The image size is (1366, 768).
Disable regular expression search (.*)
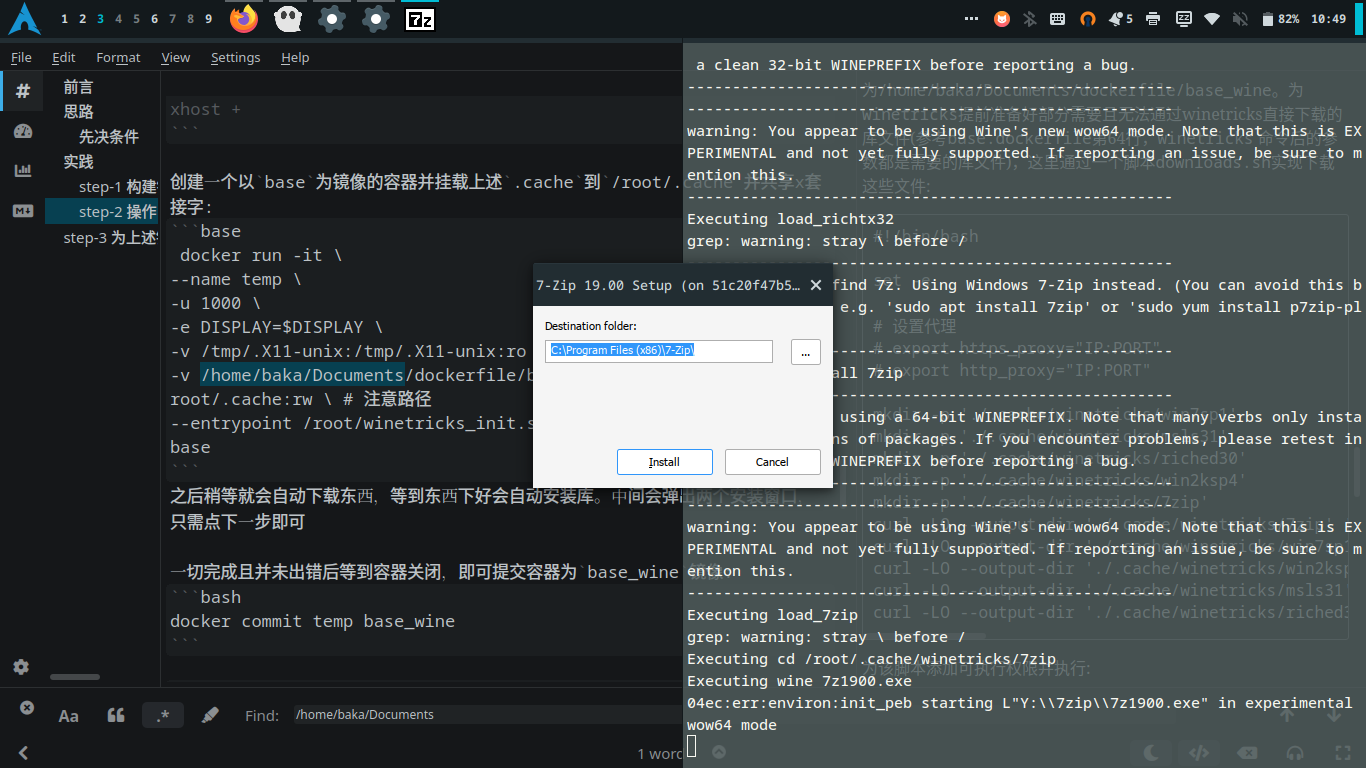pyautogui.click(x=162, y=715)
